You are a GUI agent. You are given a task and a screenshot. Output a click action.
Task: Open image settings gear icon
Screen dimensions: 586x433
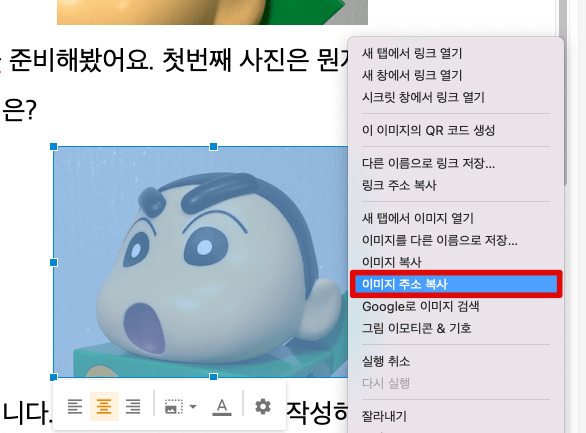pyautogui.click(x=263, y=406)
